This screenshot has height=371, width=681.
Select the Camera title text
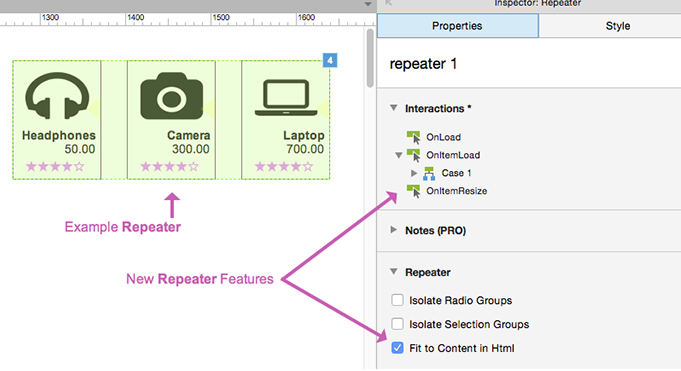click(x=188, y=136)
